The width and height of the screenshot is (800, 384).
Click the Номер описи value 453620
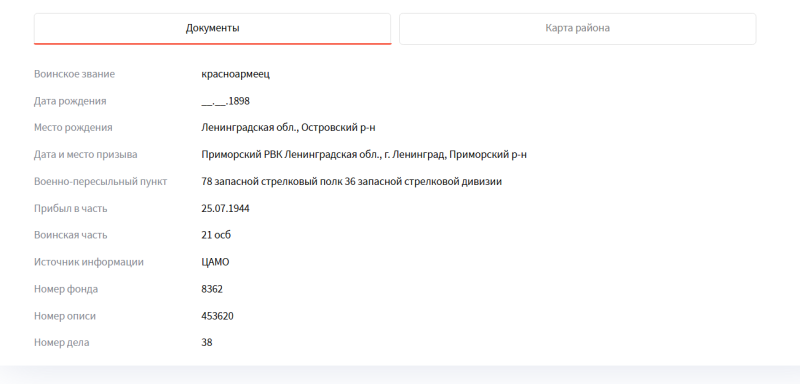point(217,316)
